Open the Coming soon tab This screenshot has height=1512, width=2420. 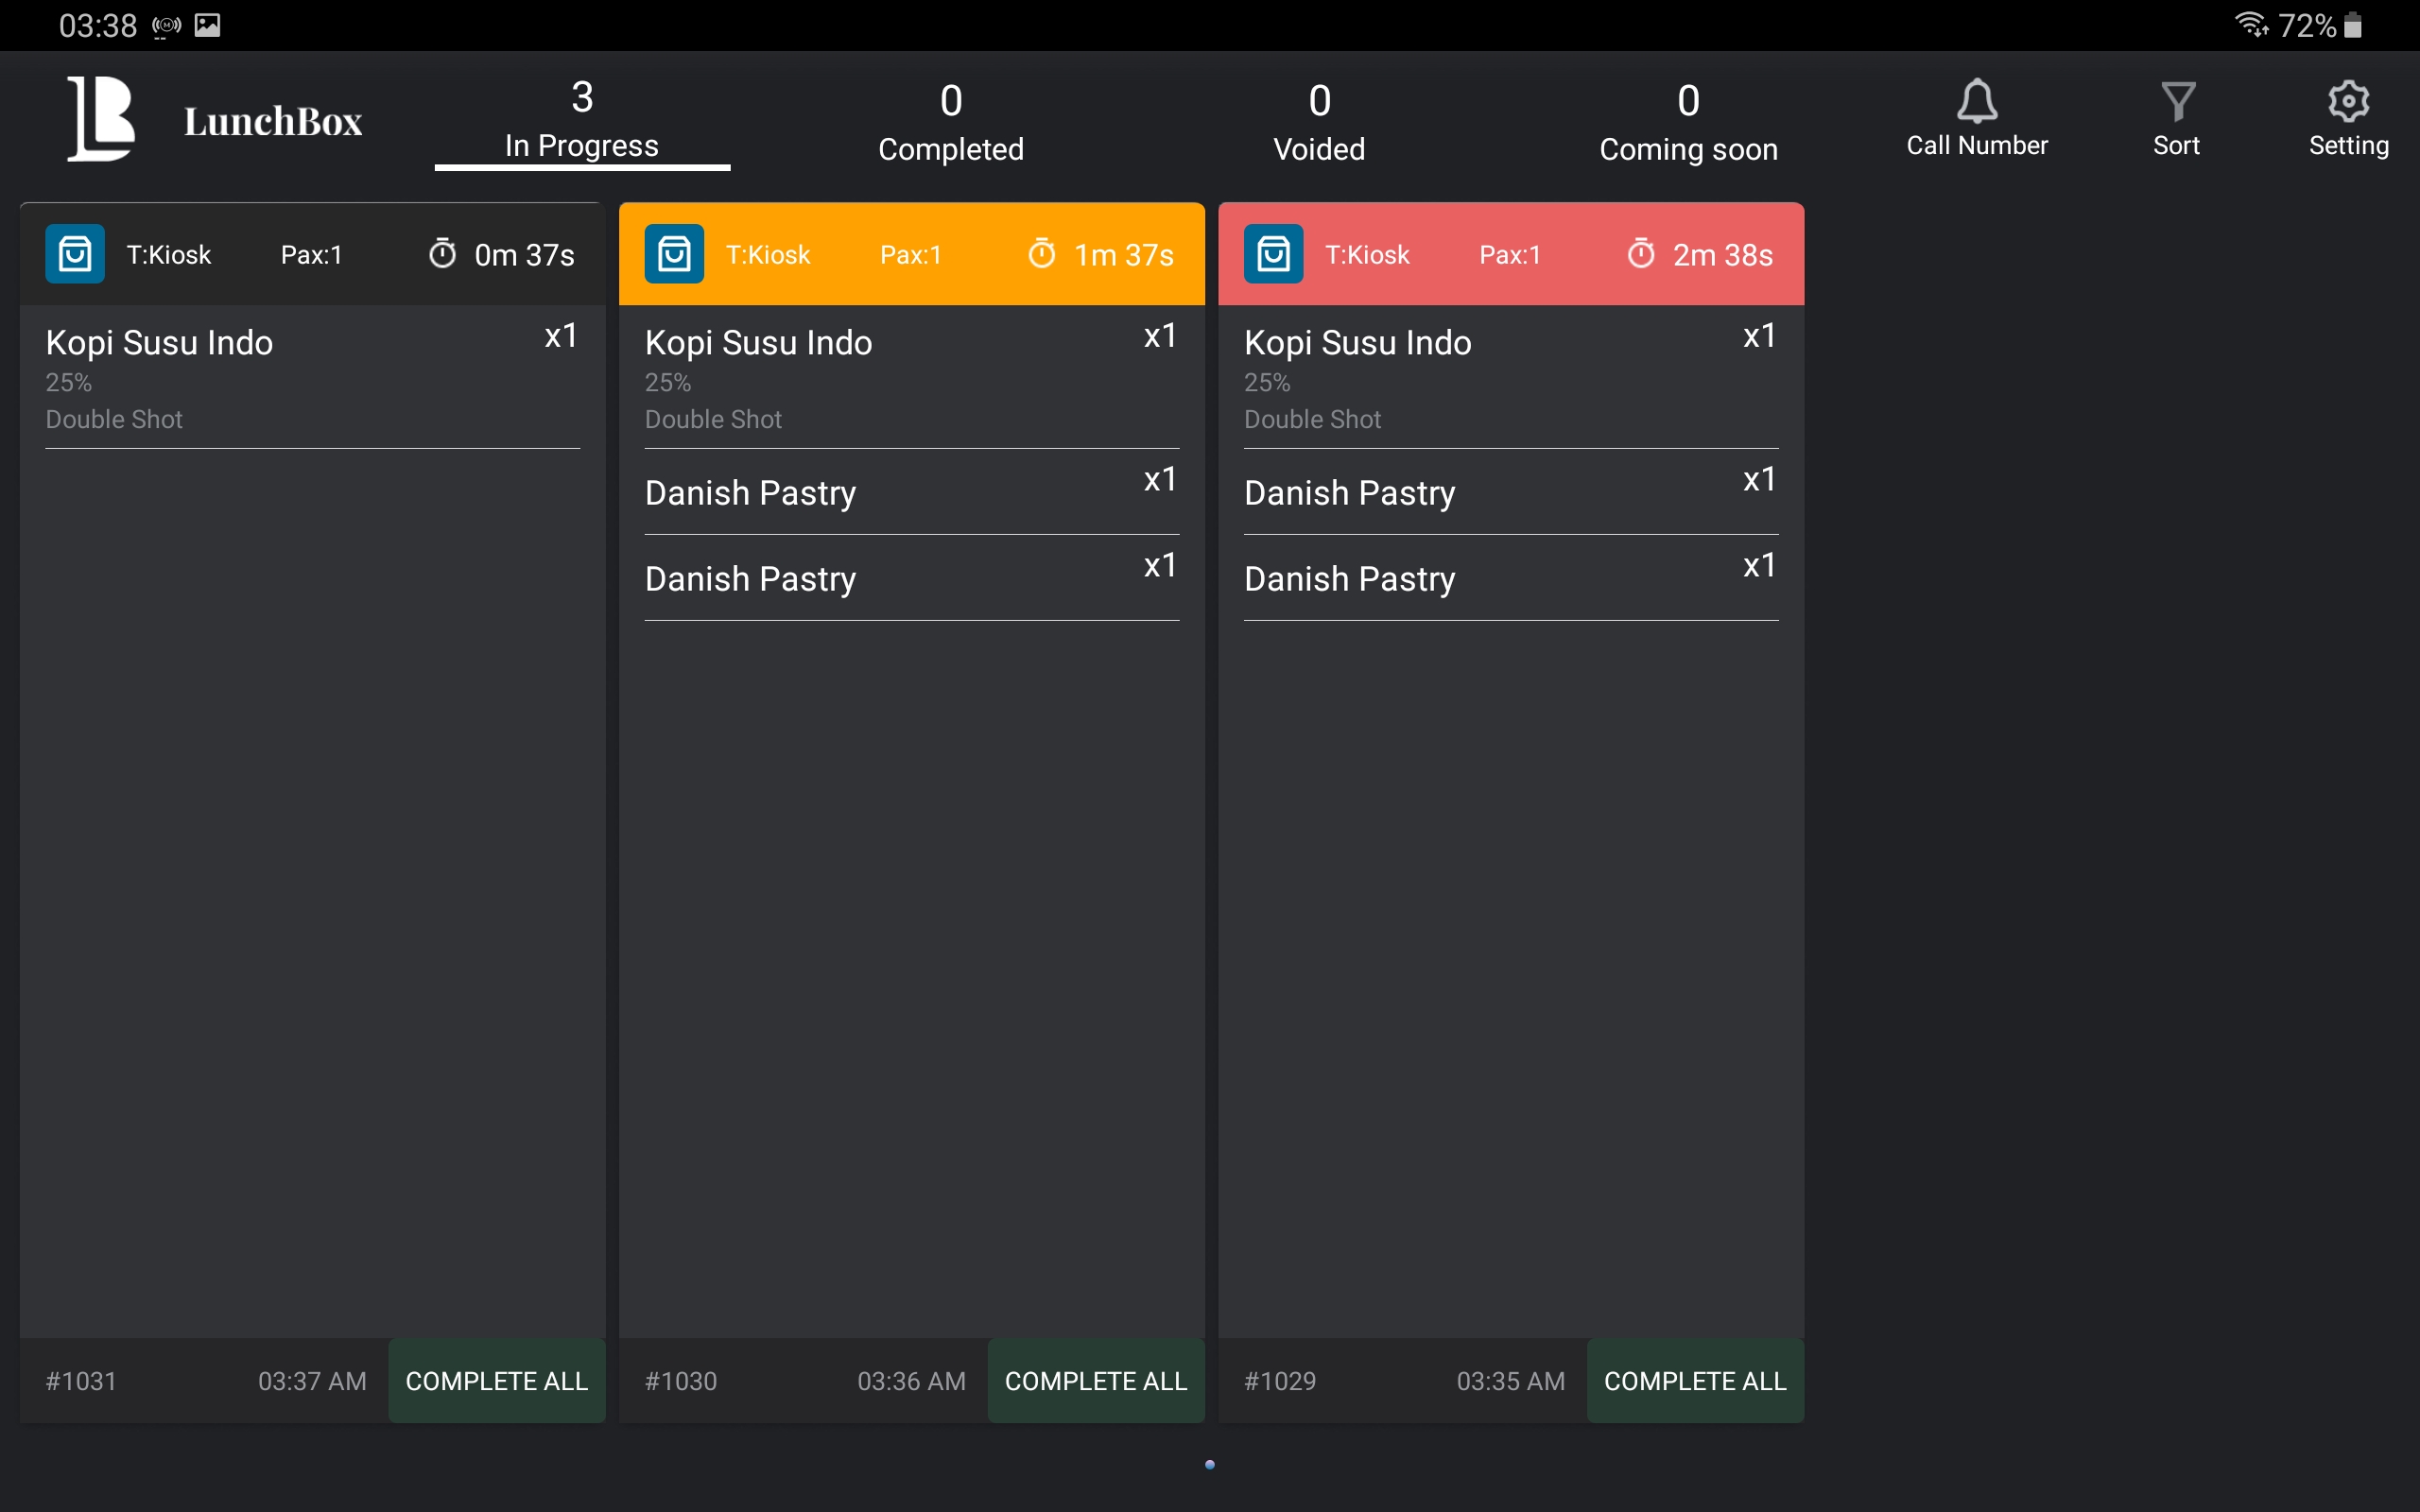(x=1688, y=122)
